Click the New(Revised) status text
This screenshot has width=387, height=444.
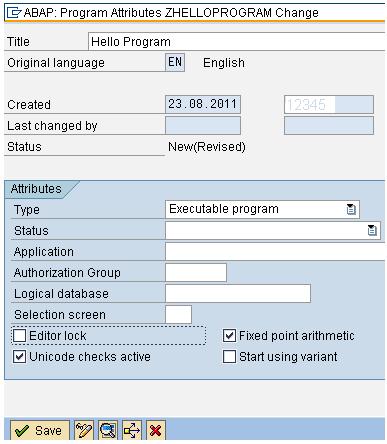coord(207,147)
